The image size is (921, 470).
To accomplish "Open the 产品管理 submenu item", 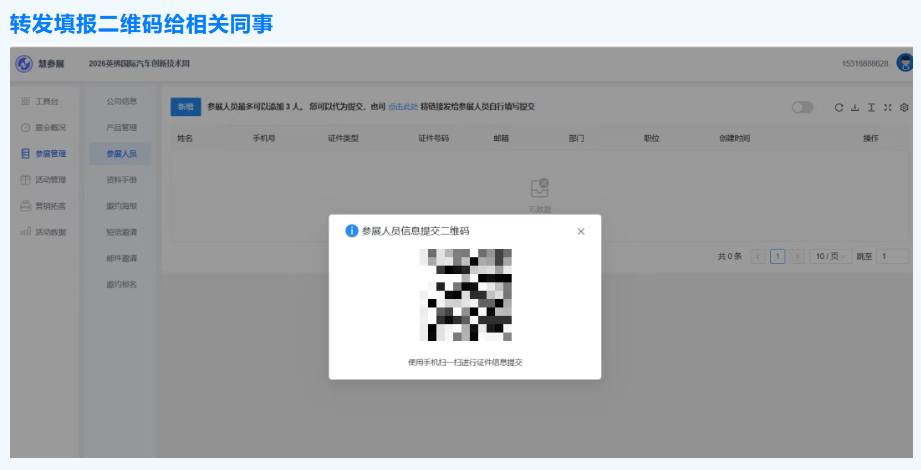I will 122,127.
